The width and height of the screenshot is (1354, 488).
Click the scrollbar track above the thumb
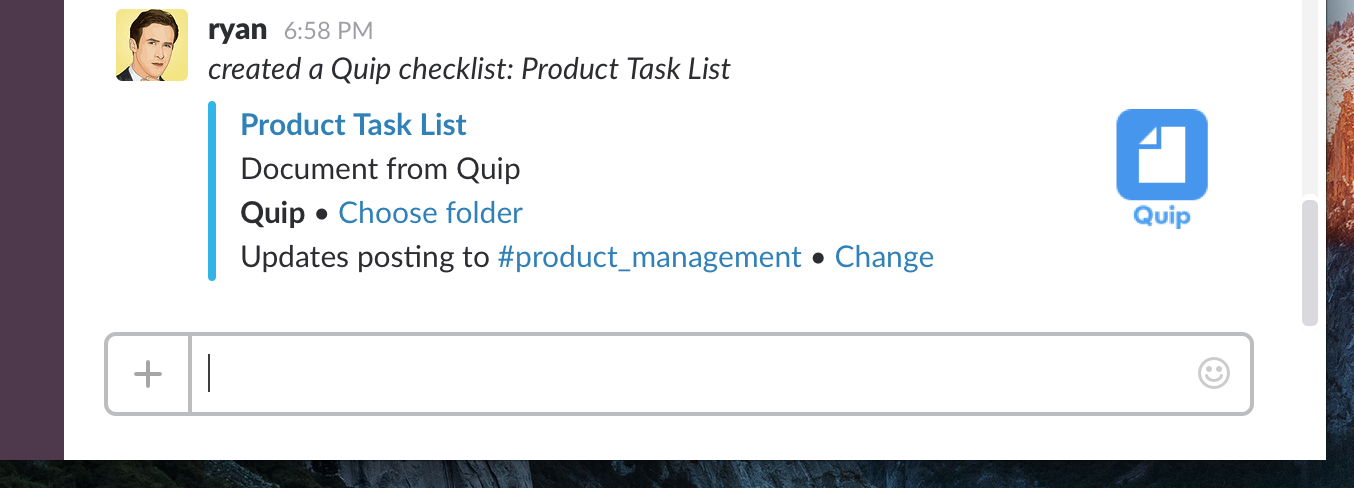[x=1309, y=100]
